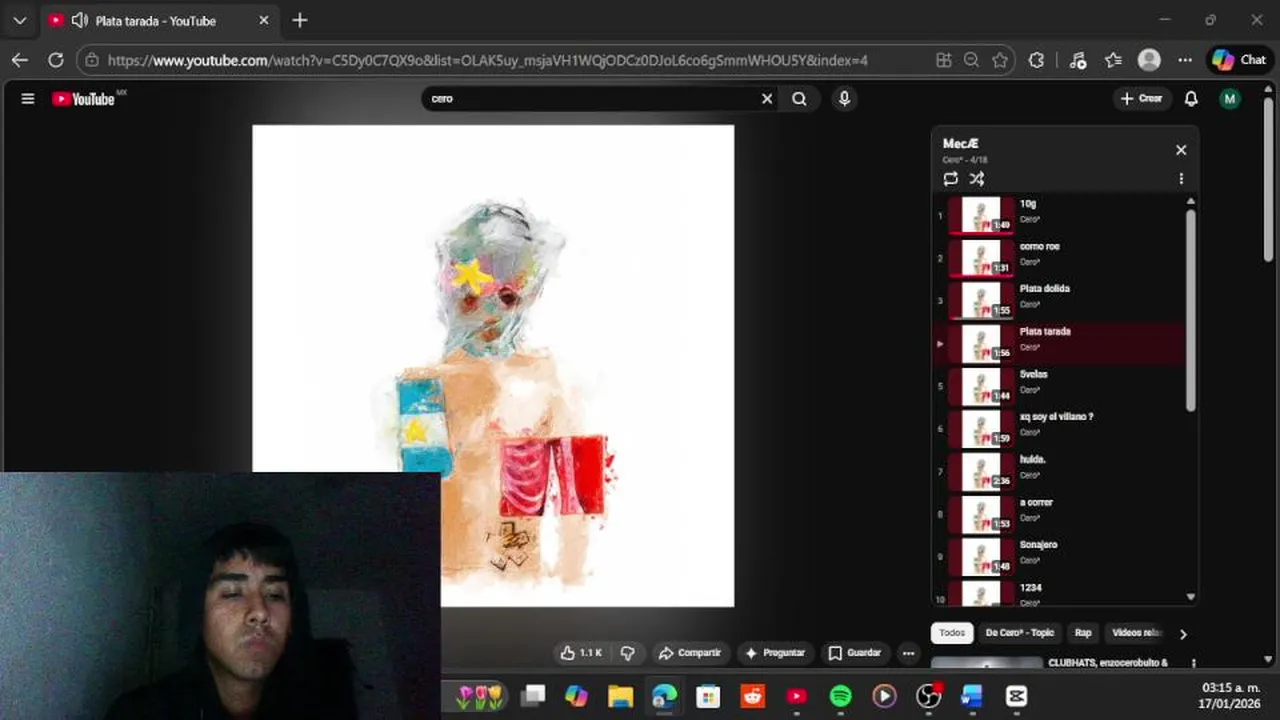Viewport: 1280px width, 720px height.
Task: Open the YouTube account avatar menu
Action: (1230, 99)
